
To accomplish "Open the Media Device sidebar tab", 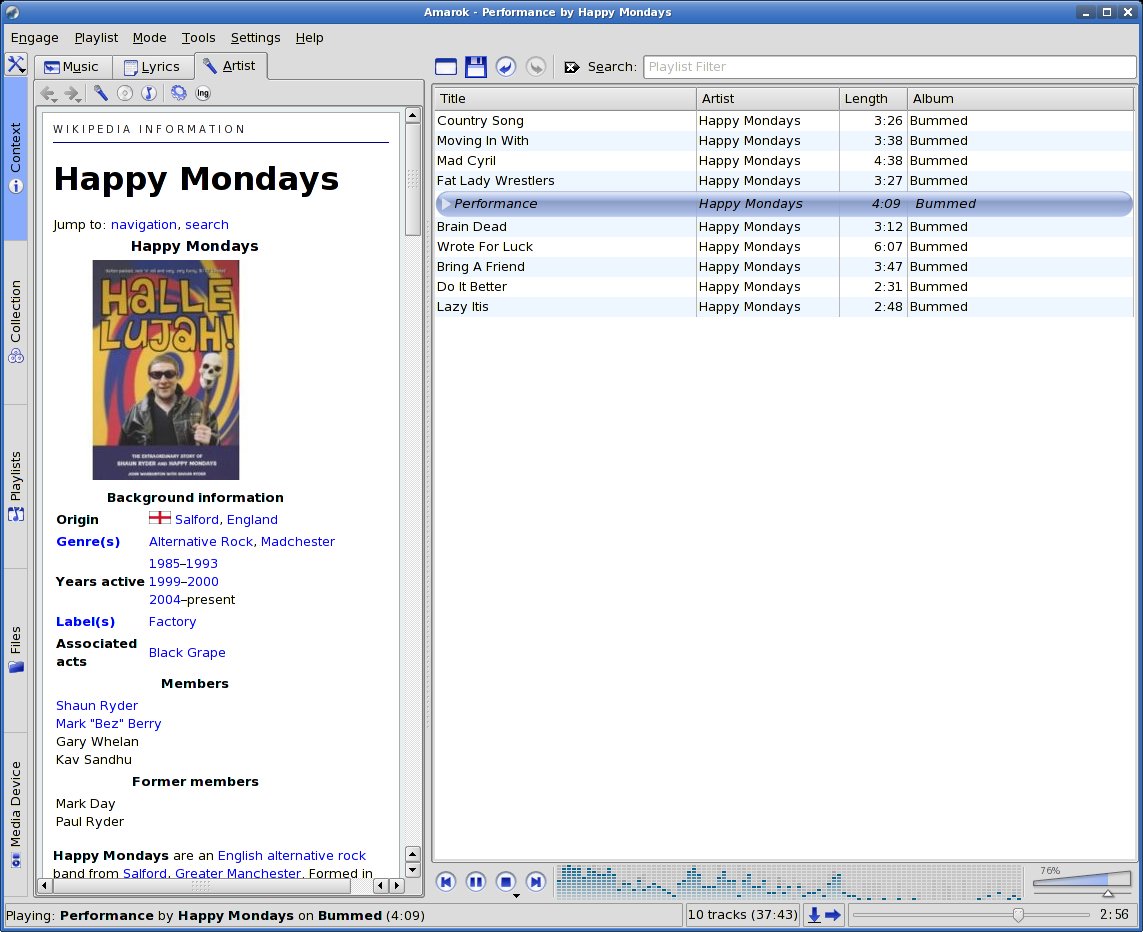I will (15, 814).
